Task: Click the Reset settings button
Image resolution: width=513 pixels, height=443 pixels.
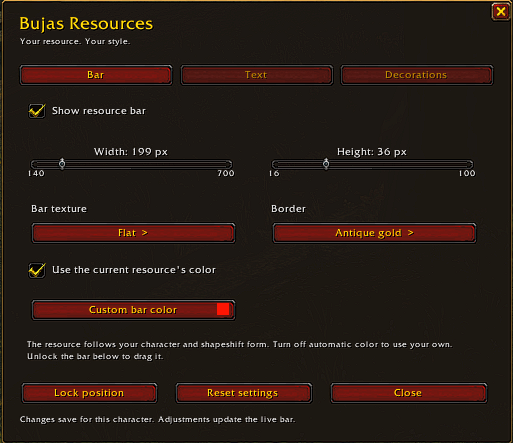Action: pyautogui.click(x=244, y=393)
